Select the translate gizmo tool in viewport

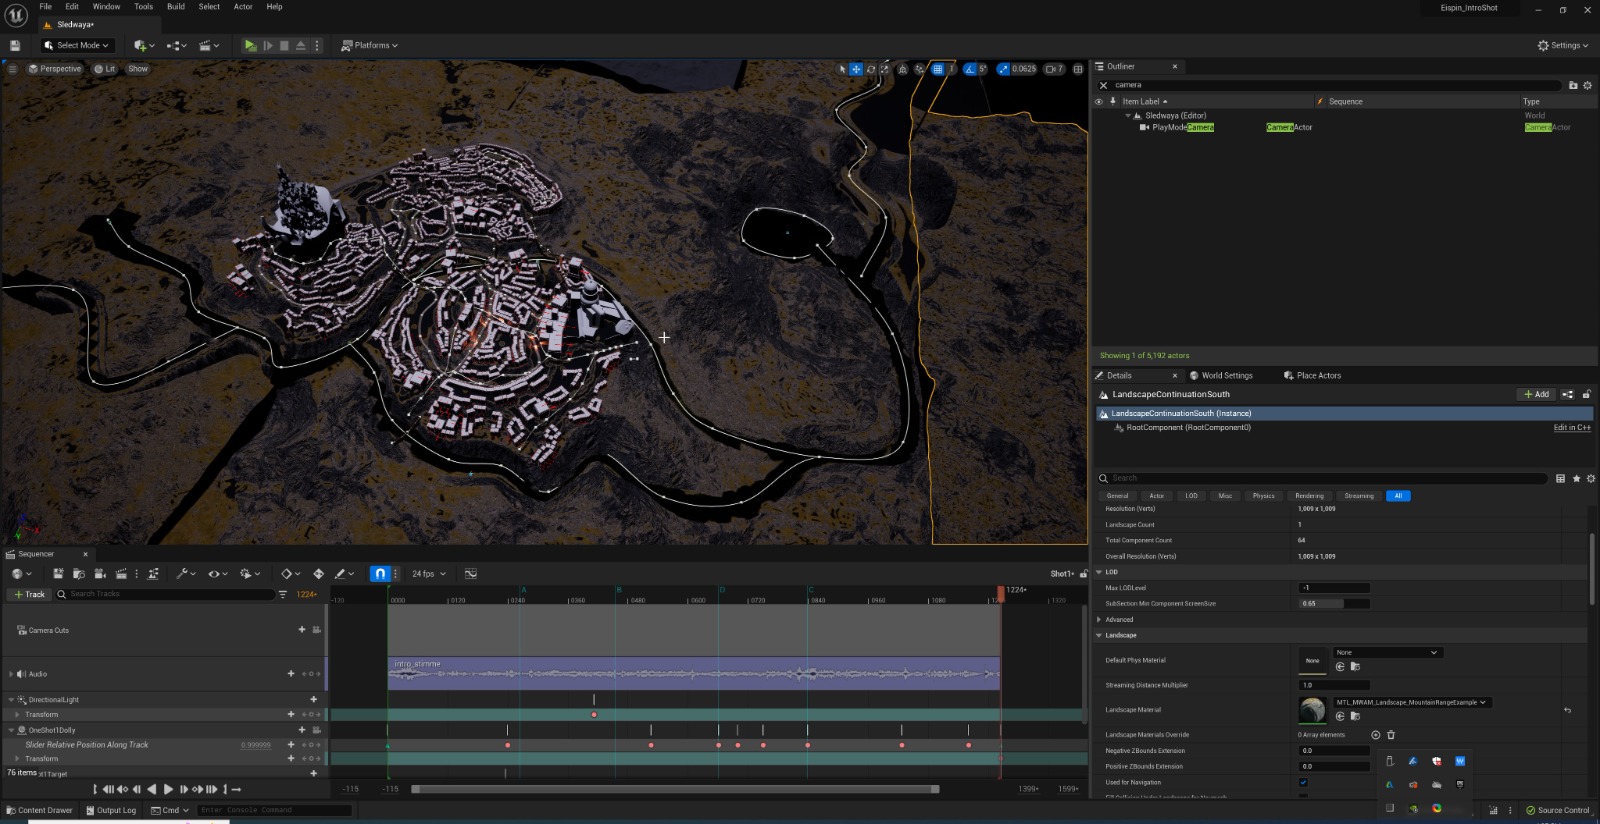point(856,69)
